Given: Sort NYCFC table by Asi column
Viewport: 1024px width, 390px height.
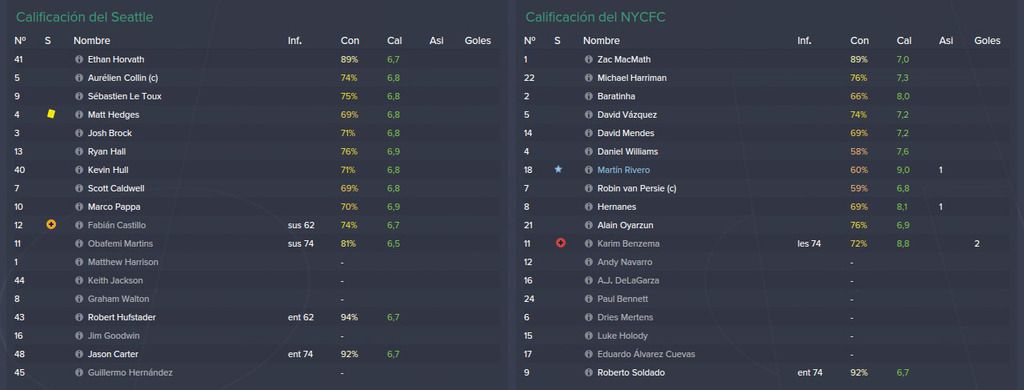Looking at the screenshot, I should tap(946, 41).
